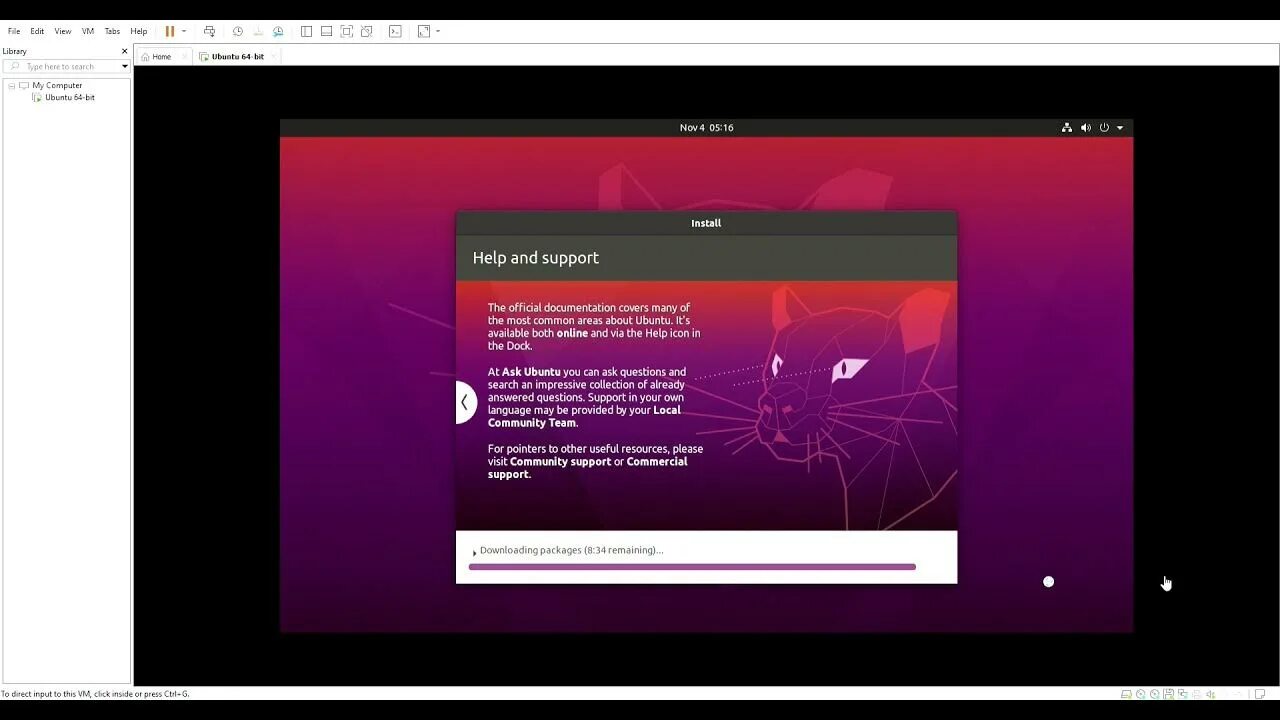Open the Edit menu
This screenshot has width=1280, height=720.
click(37, 31)
